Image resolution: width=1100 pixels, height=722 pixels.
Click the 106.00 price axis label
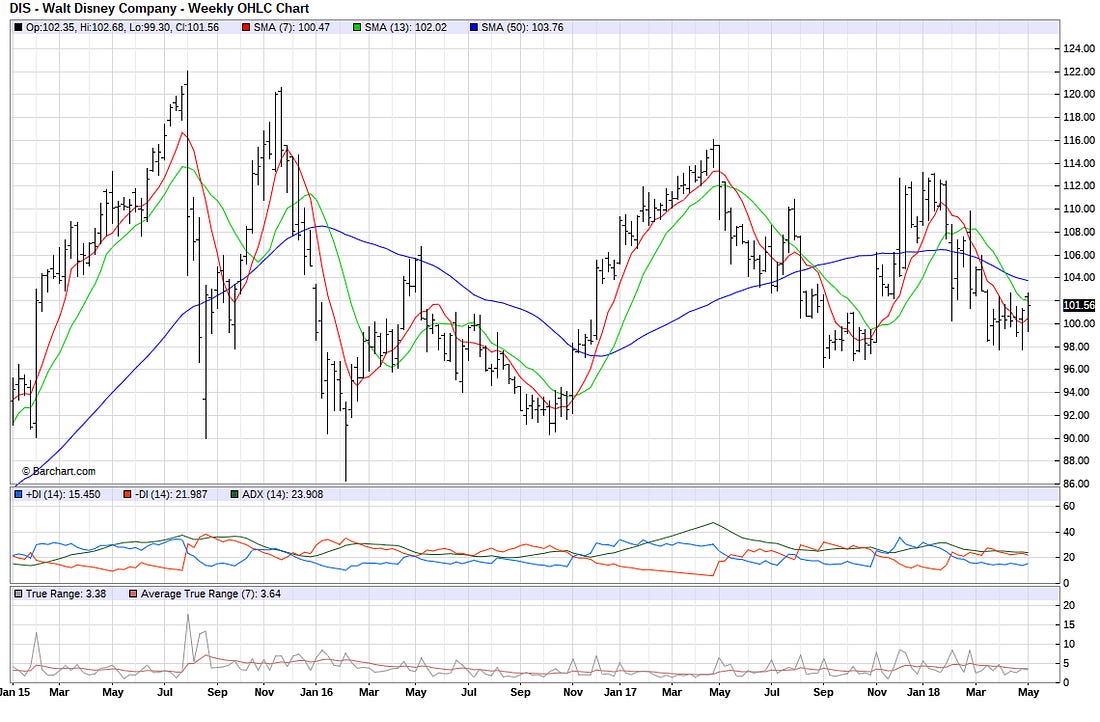(1079, 255)
